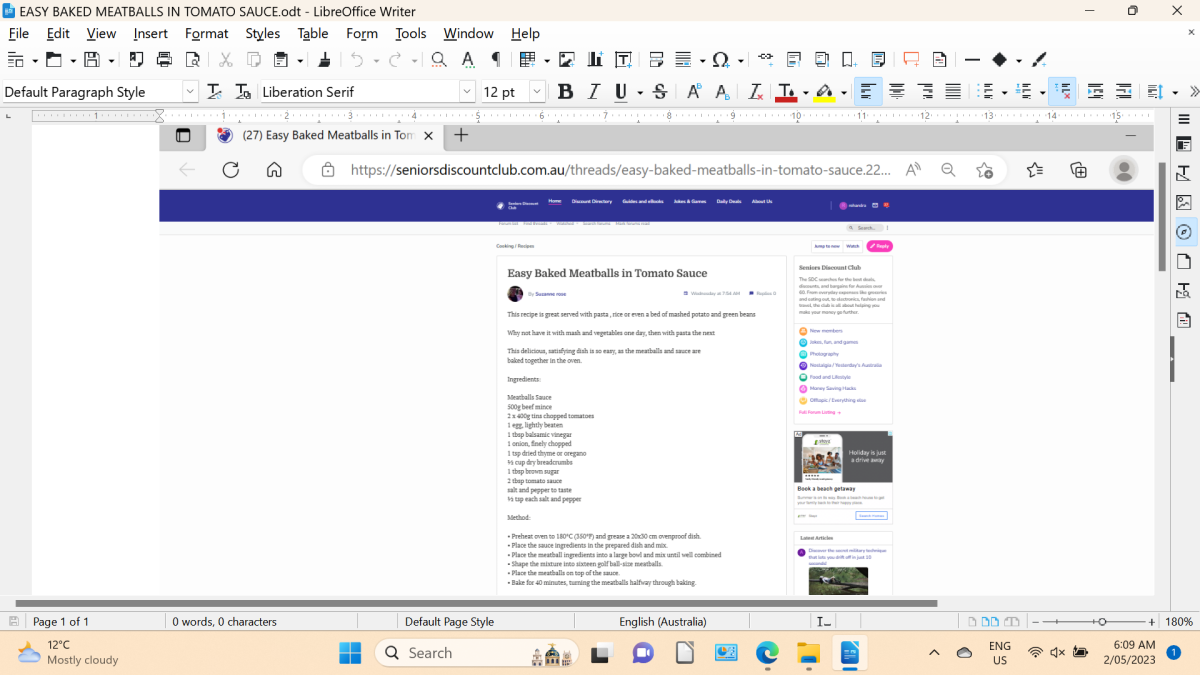Expand the Default Paragraph Style dropdown
Image resolution: width=1200 pixels, height=675 pixels.
point(190,92)
